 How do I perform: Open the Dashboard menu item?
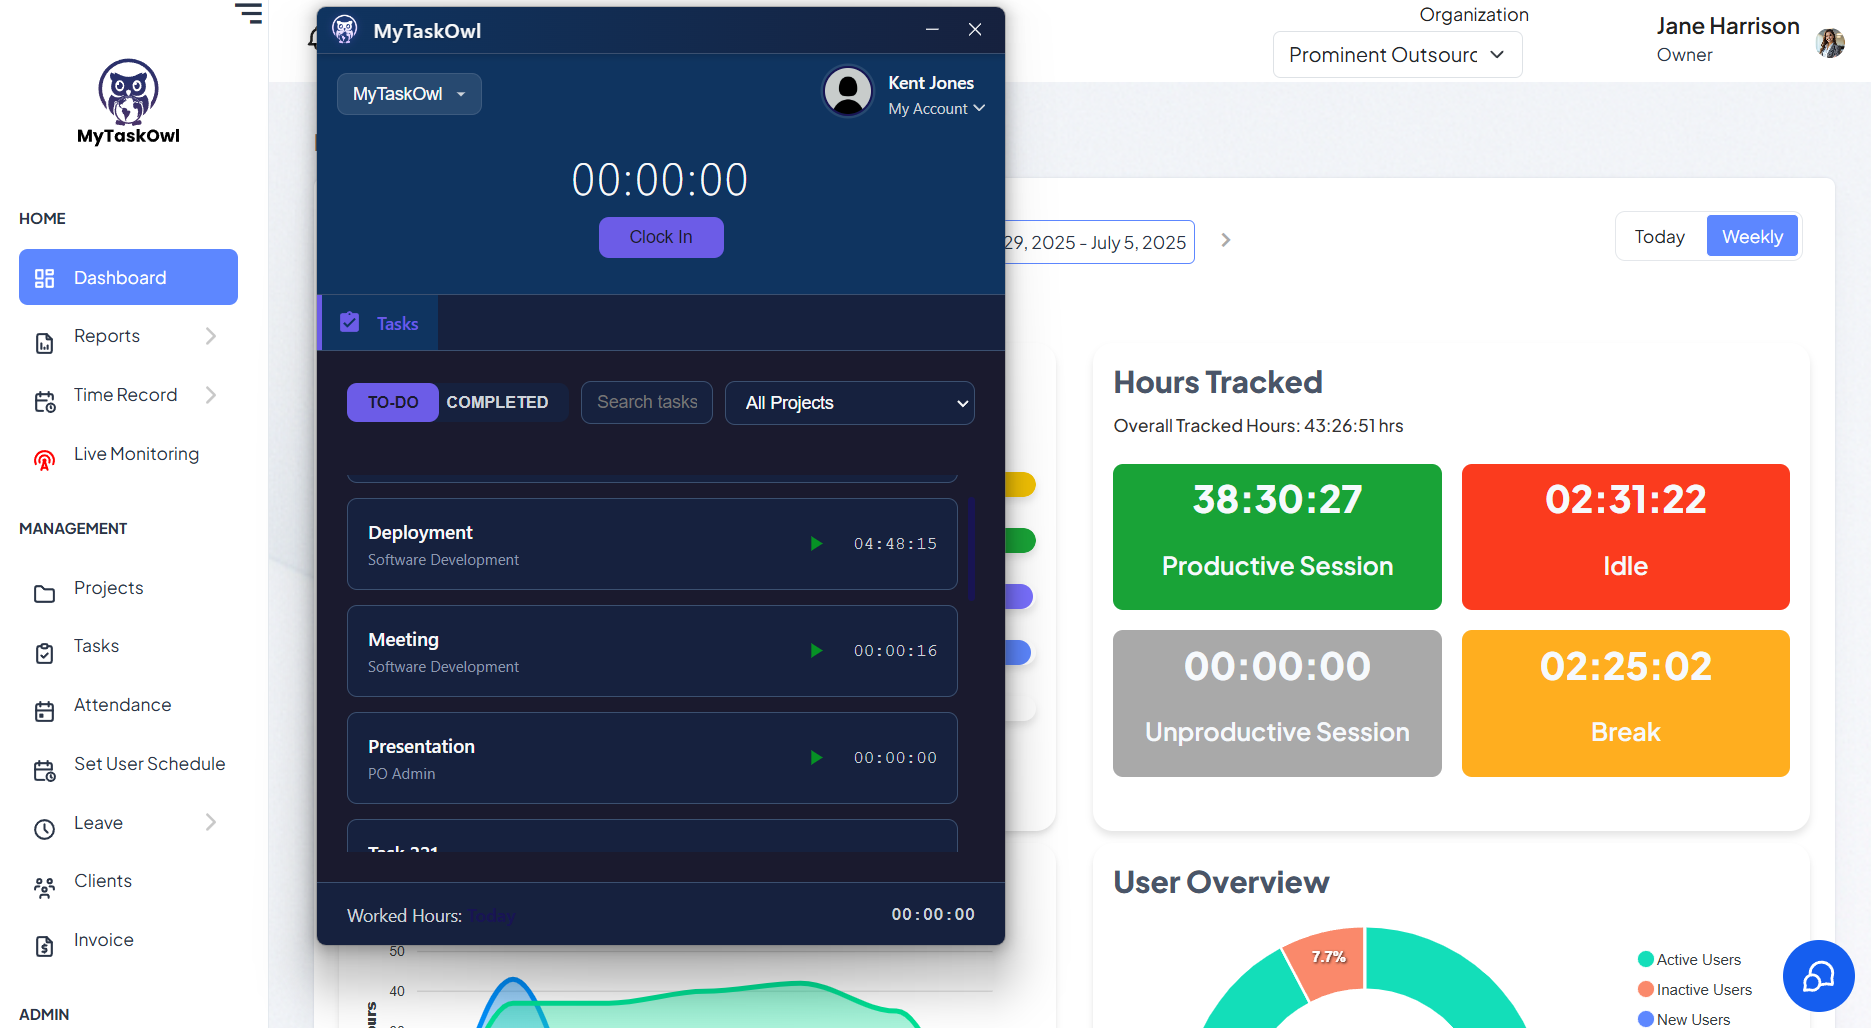click(x=128, y=277)
